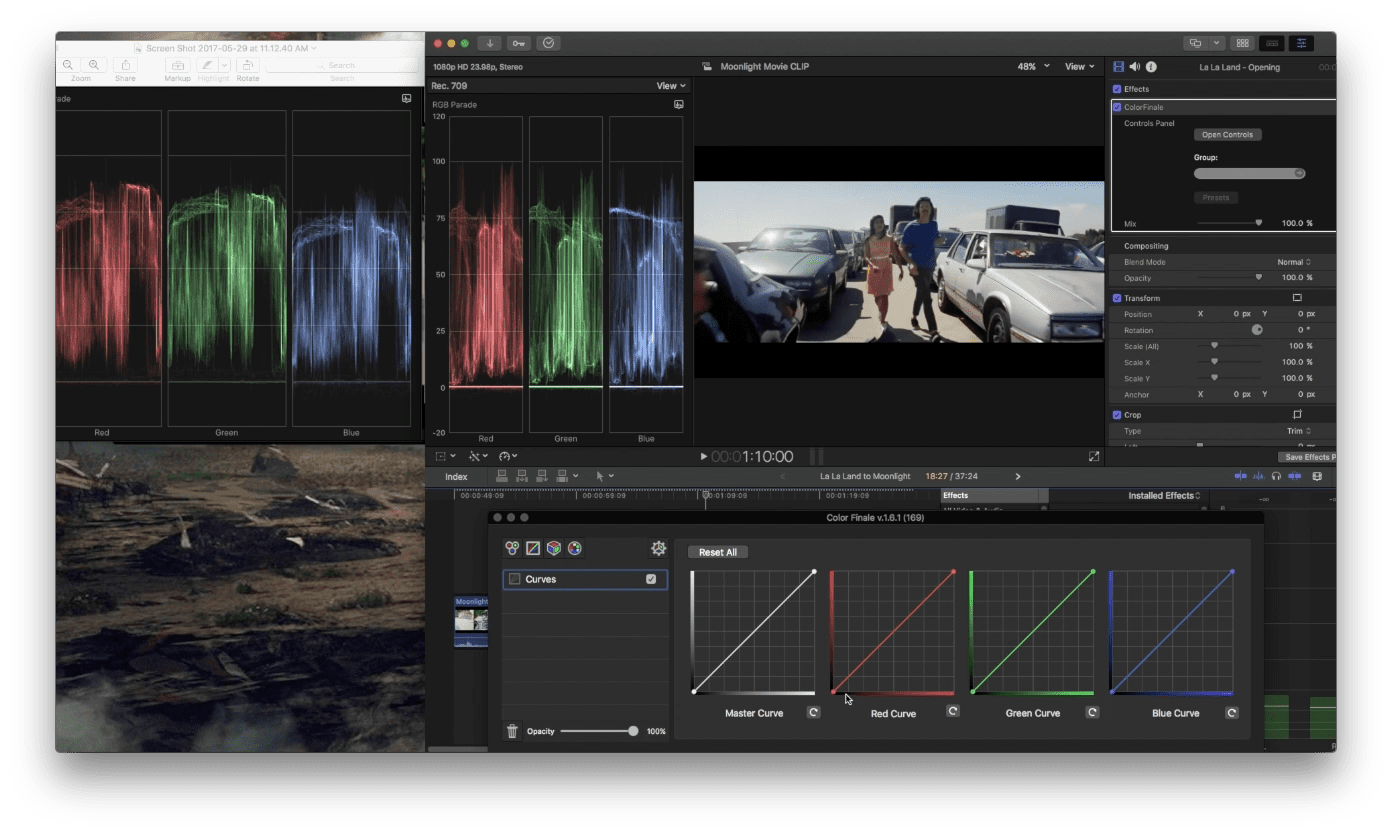
Task: Open Color Finale settings gear
Action: point(658,548)
